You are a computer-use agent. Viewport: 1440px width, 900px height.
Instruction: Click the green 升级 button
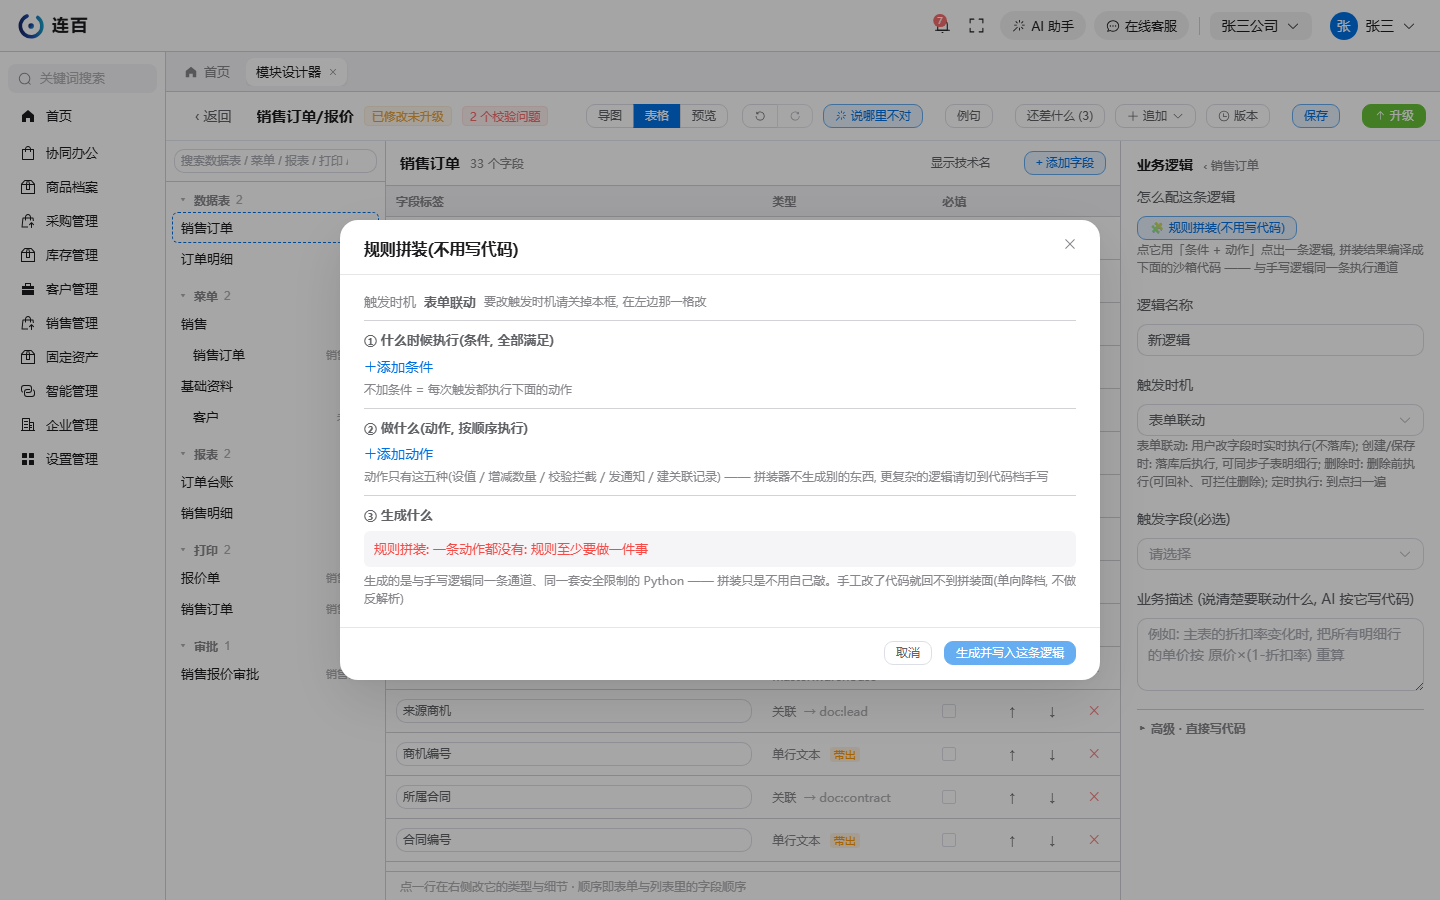point(1394,116)
